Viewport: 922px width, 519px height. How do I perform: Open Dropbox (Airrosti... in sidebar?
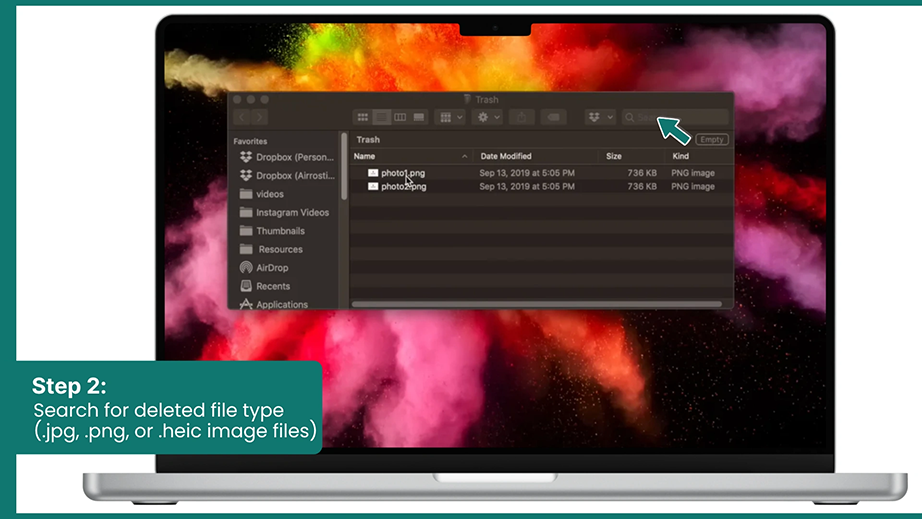(x=287, y=175)
